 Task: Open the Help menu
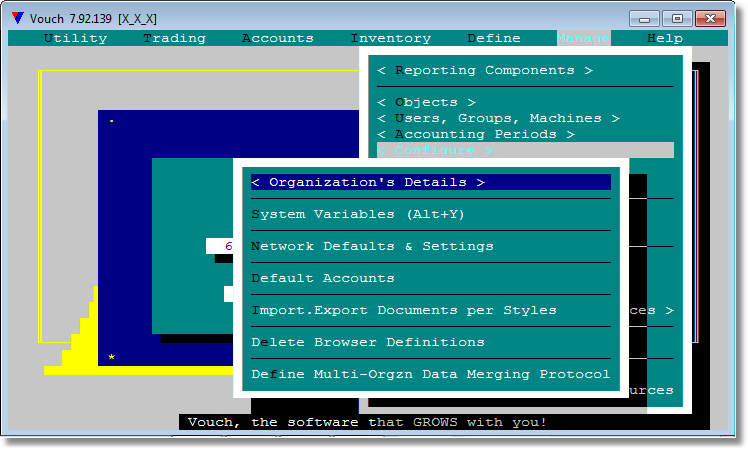tap(665, 38)
